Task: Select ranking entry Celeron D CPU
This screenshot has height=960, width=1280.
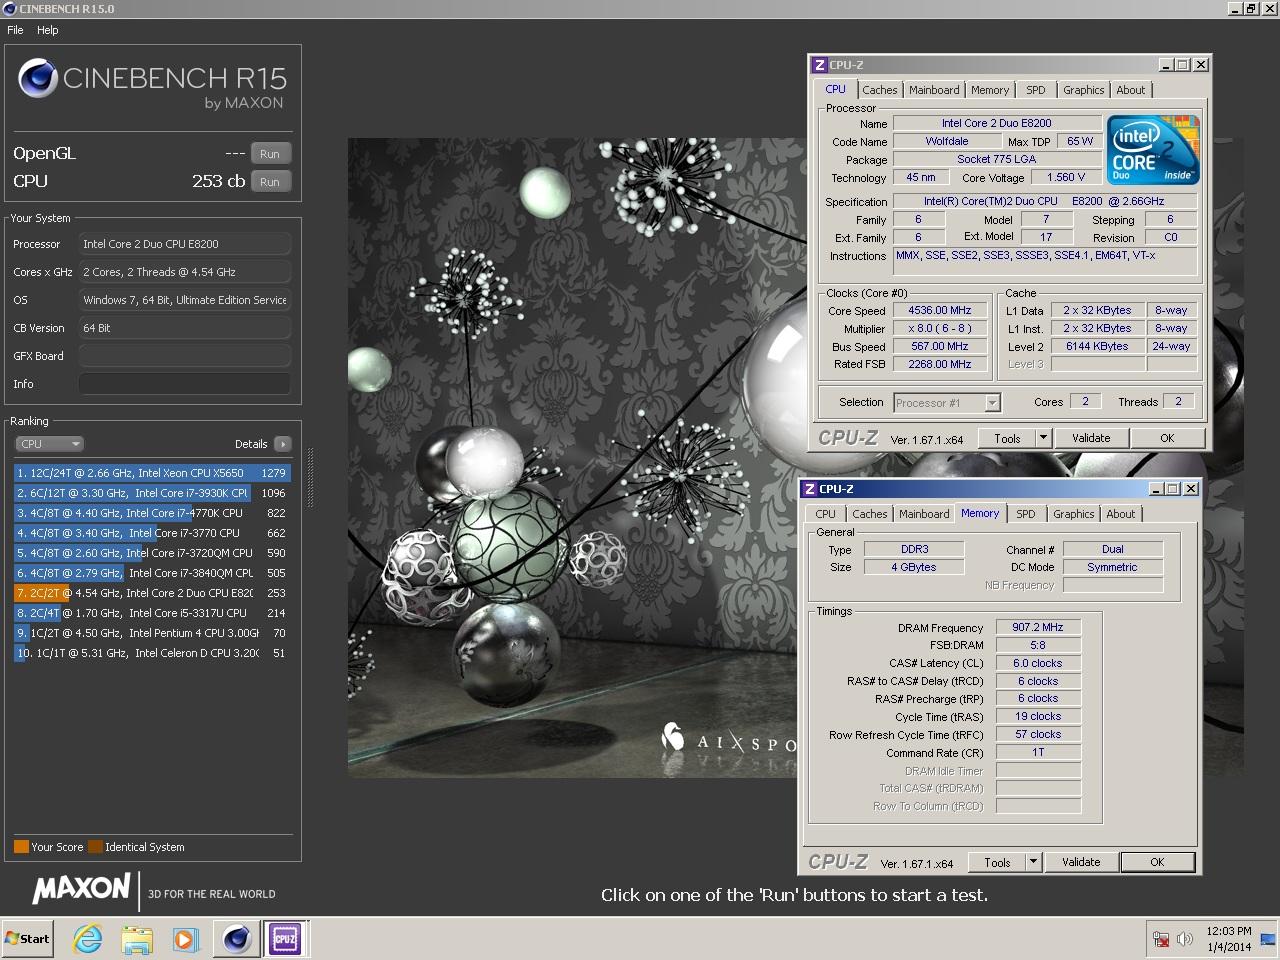Action: pos(152,653)
